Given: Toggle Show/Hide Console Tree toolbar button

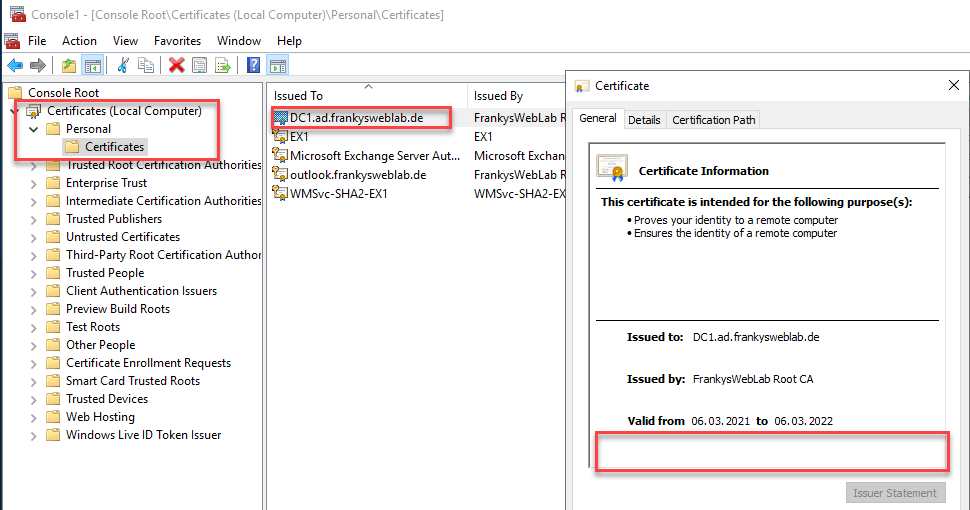Looking at the screenshot, I should tap(93, 65).
